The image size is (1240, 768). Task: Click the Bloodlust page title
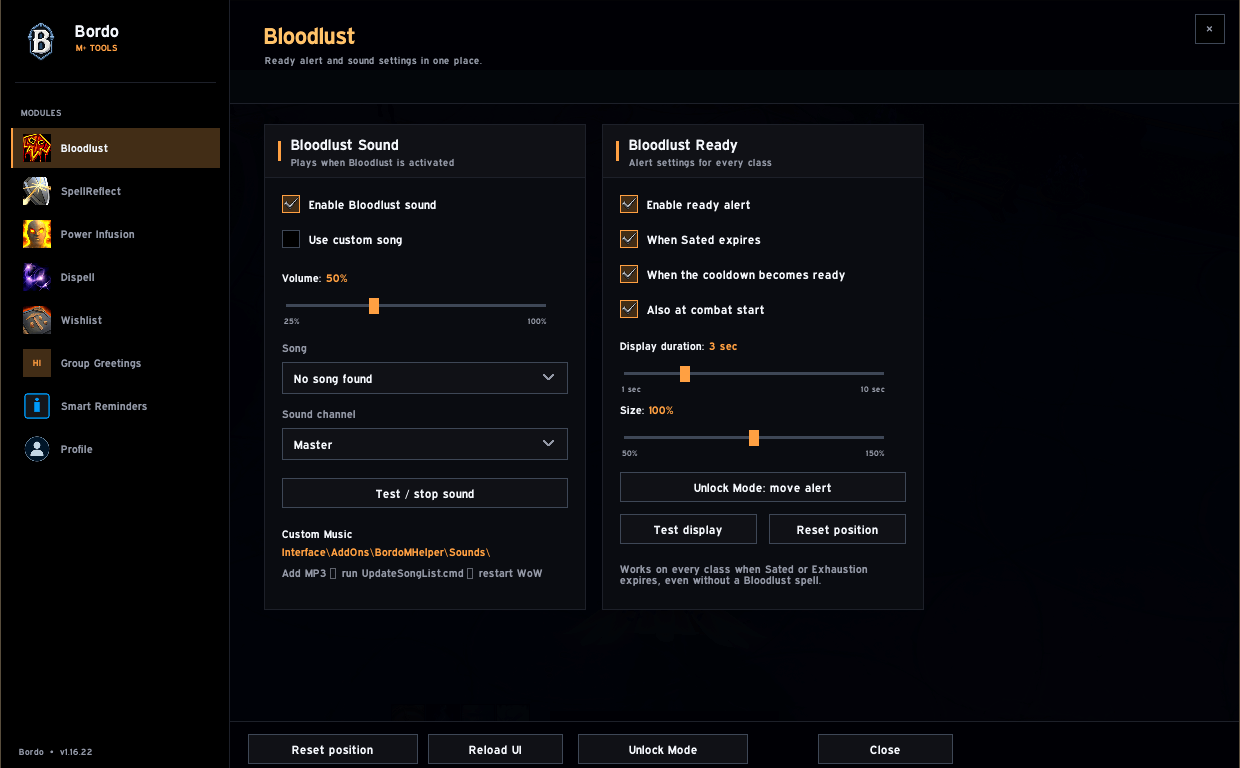[x=309, y=37]
